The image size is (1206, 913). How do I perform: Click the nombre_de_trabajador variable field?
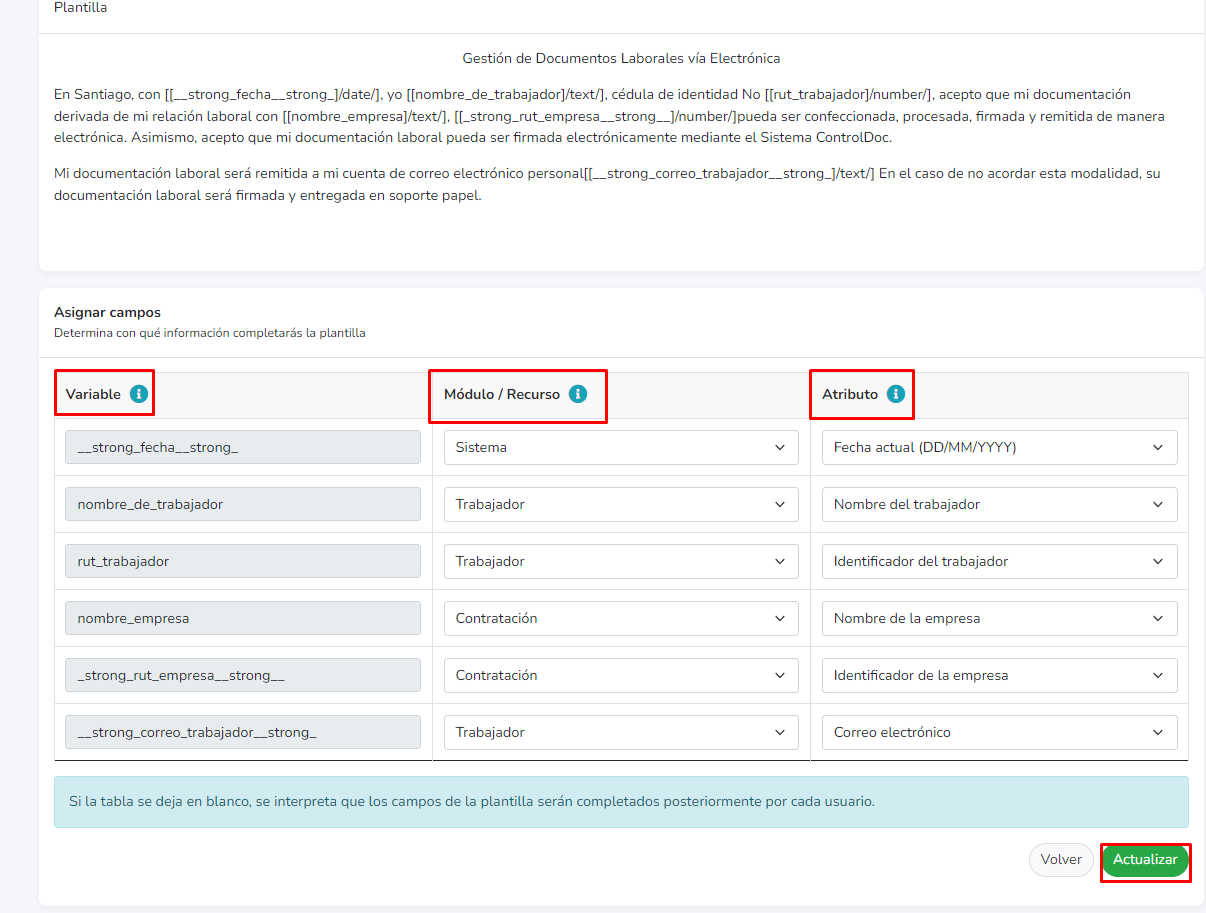tap(243, 504)
